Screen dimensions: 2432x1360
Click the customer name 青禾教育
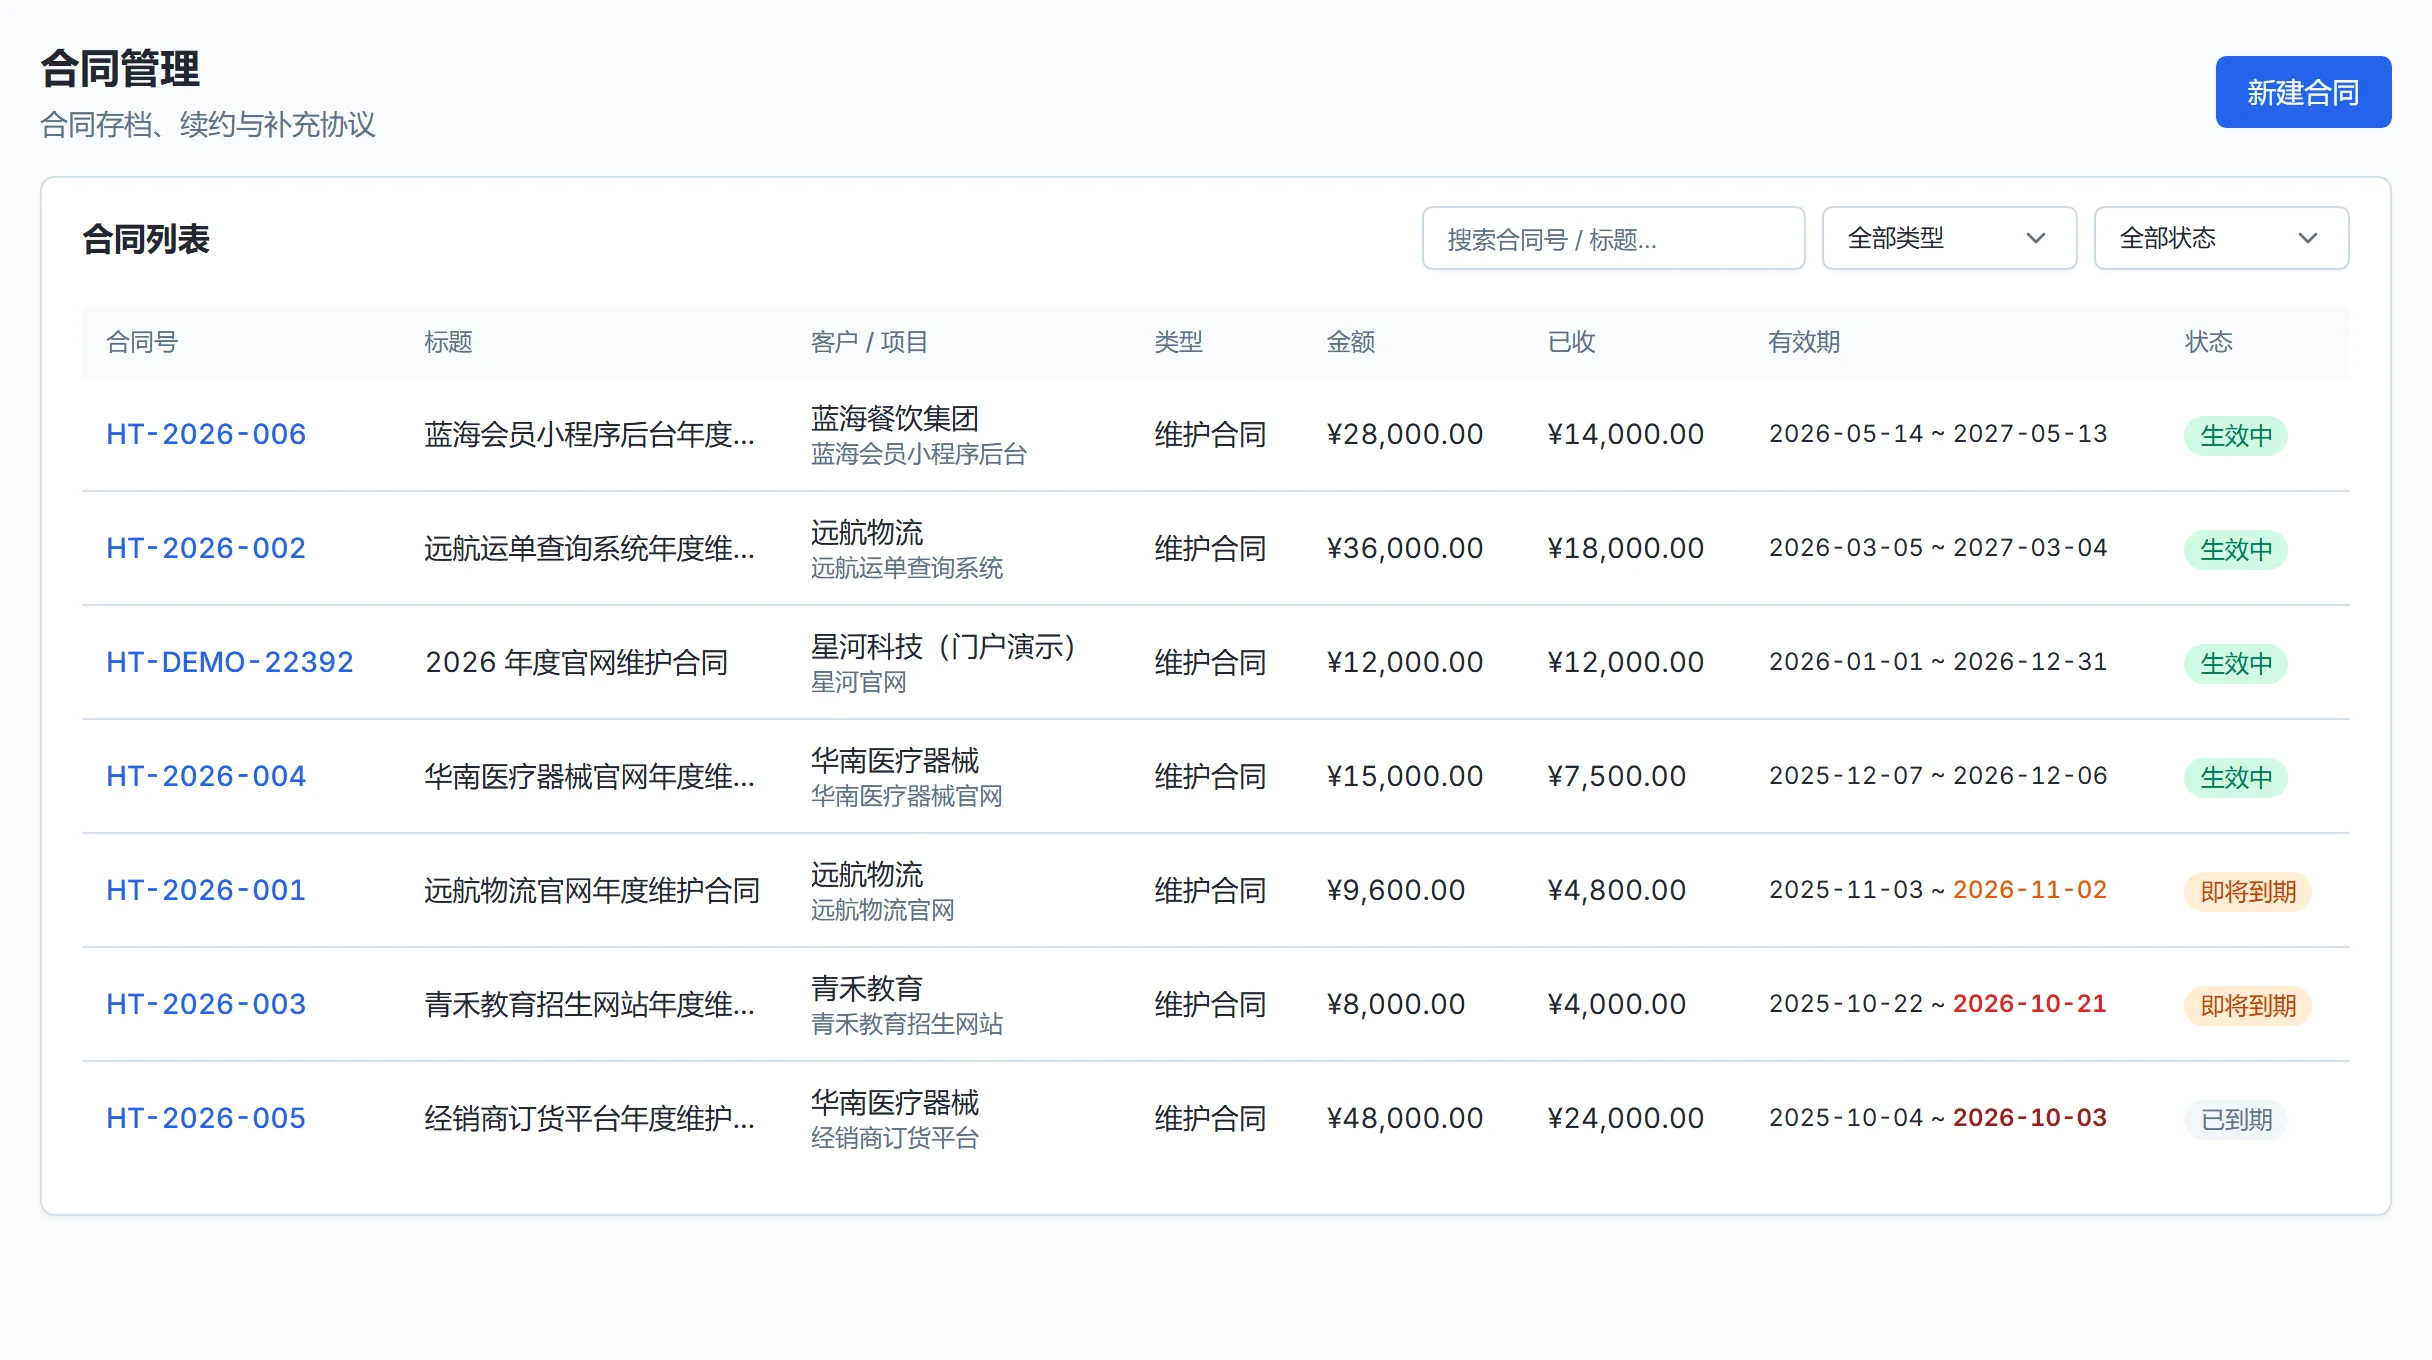tap(867, 989)
